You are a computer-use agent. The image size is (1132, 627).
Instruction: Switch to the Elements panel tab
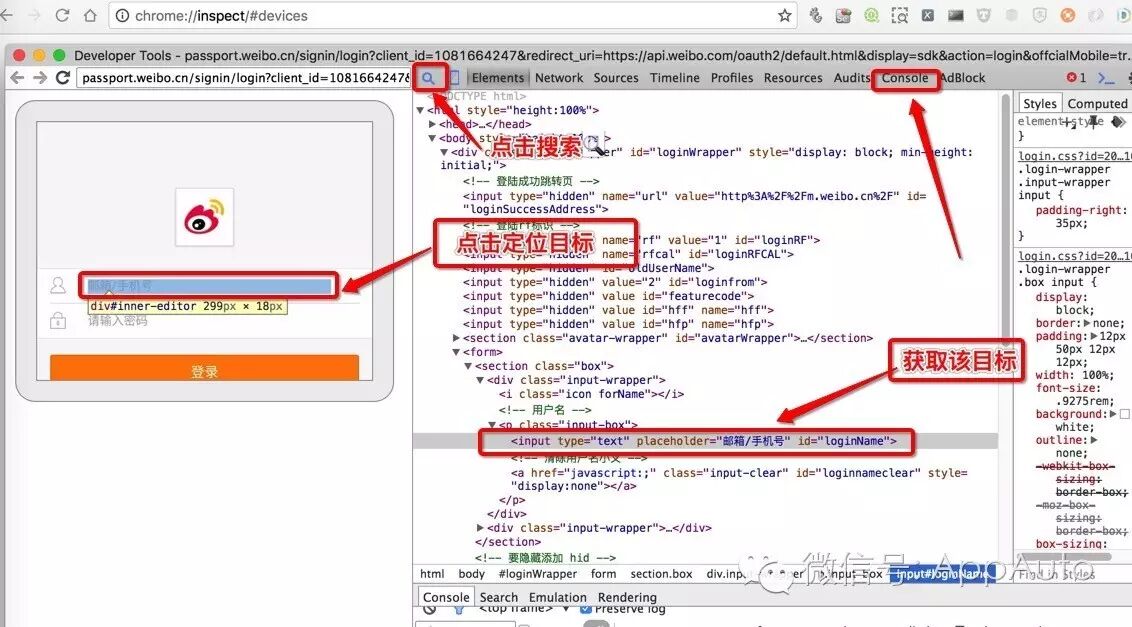click(497, 78)
